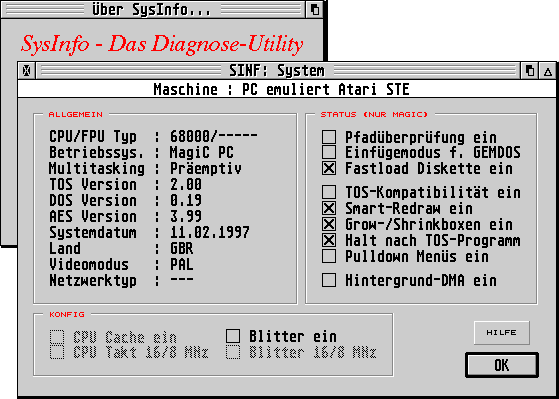Click the iconify triangle of SINF: System
559x399 pixels.
(548, 71)
